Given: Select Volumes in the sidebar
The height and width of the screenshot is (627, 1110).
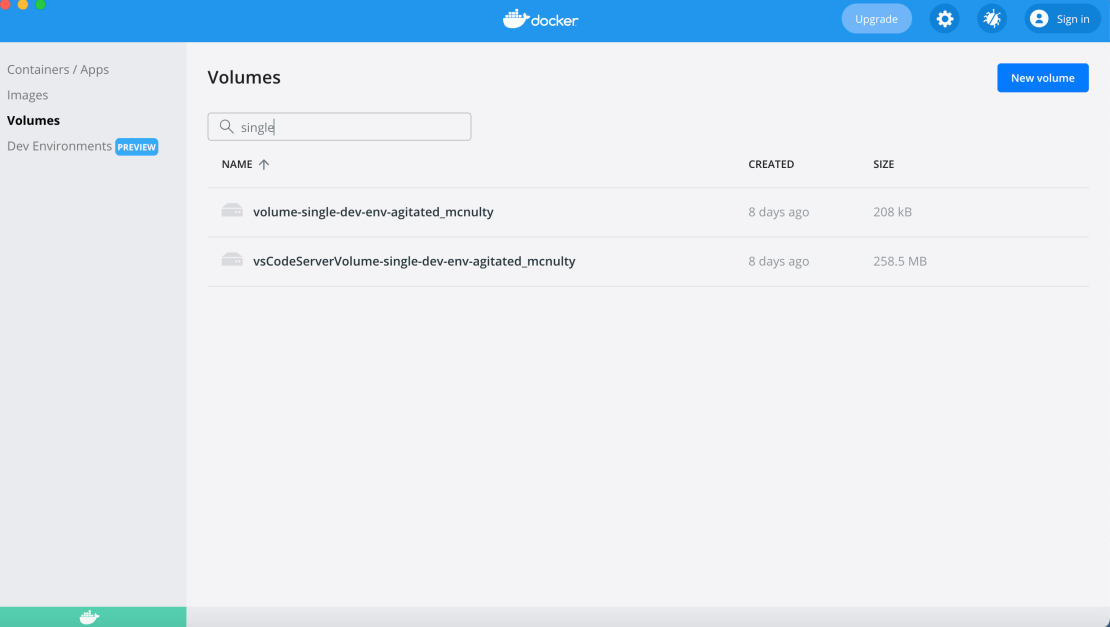Looking at the screenshot, I should coord(33,120).
